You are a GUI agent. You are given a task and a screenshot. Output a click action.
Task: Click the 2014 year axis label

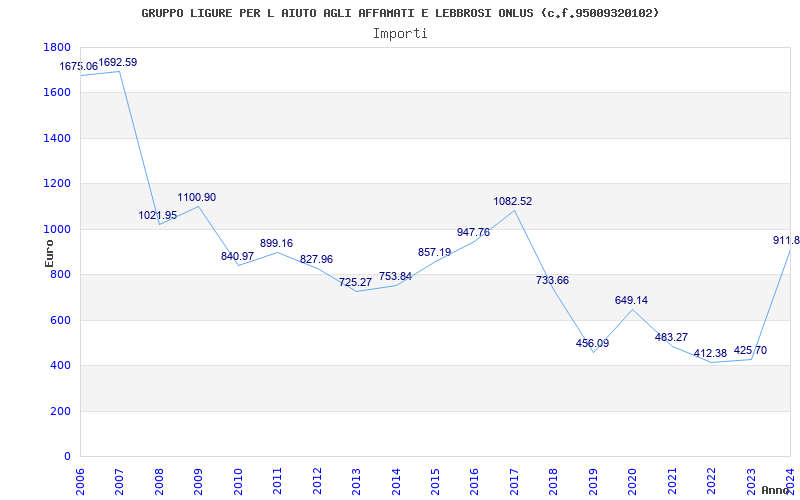[396, 482]
